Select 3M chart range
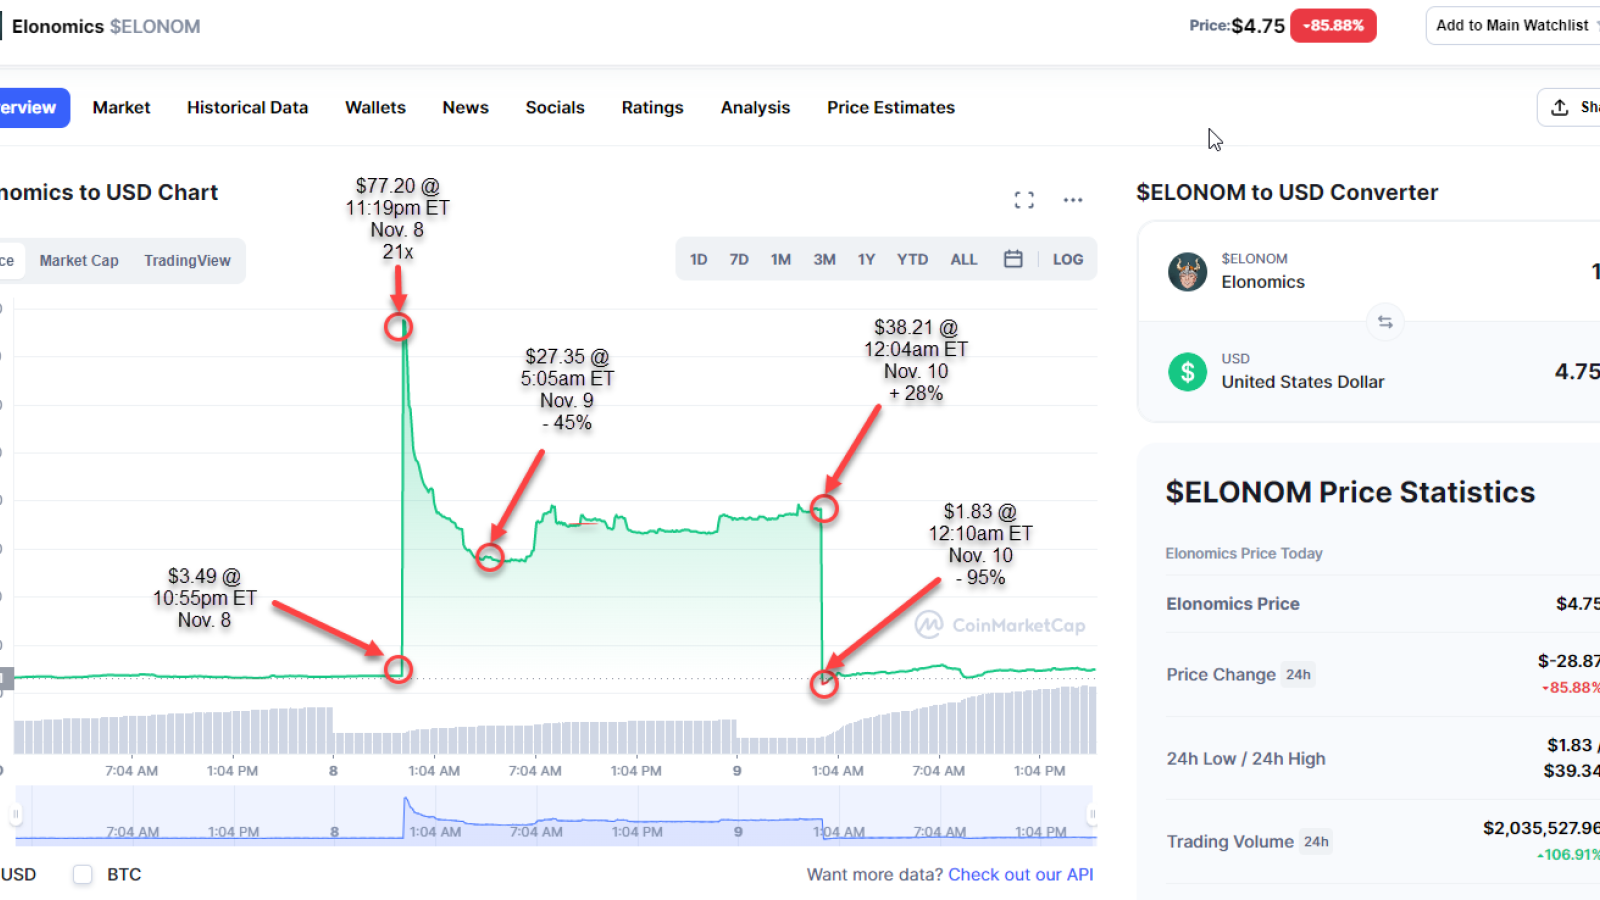The height and width of the screenshot is (900, 1600). click(x=824, y=259)
